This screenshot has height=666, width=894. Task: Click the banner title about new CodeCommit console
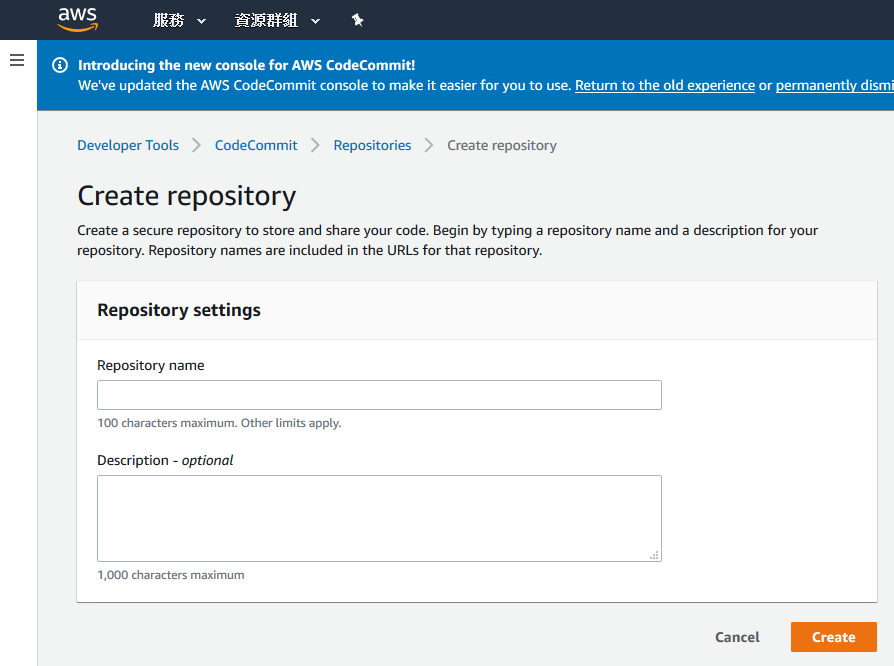(x=246, y=65)
